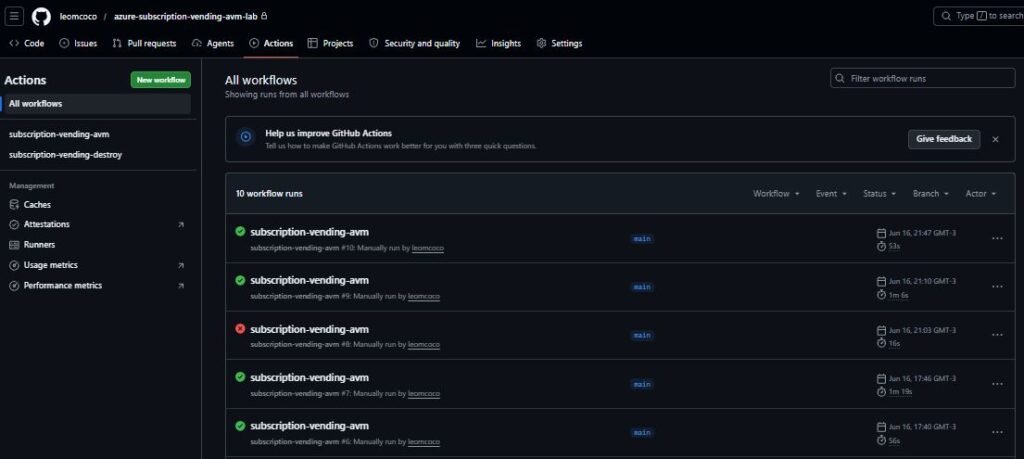Viewport: 1024px width, 459px height.
Task: Click external link arrow beside Performance metrics
Action: coord(181,286)
